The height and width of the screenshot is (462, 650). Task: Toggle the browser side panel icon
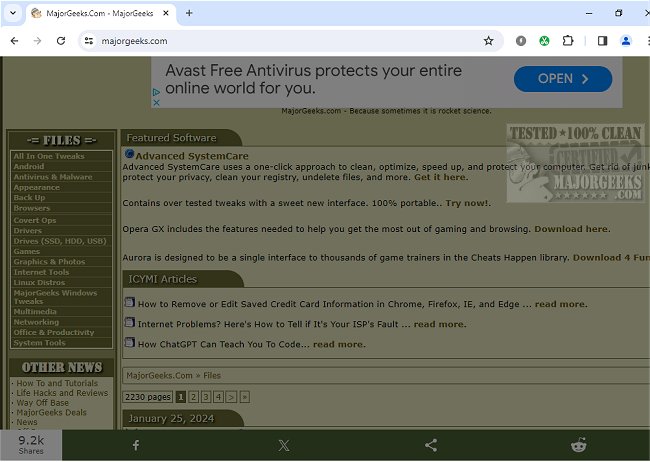(602, 41)
